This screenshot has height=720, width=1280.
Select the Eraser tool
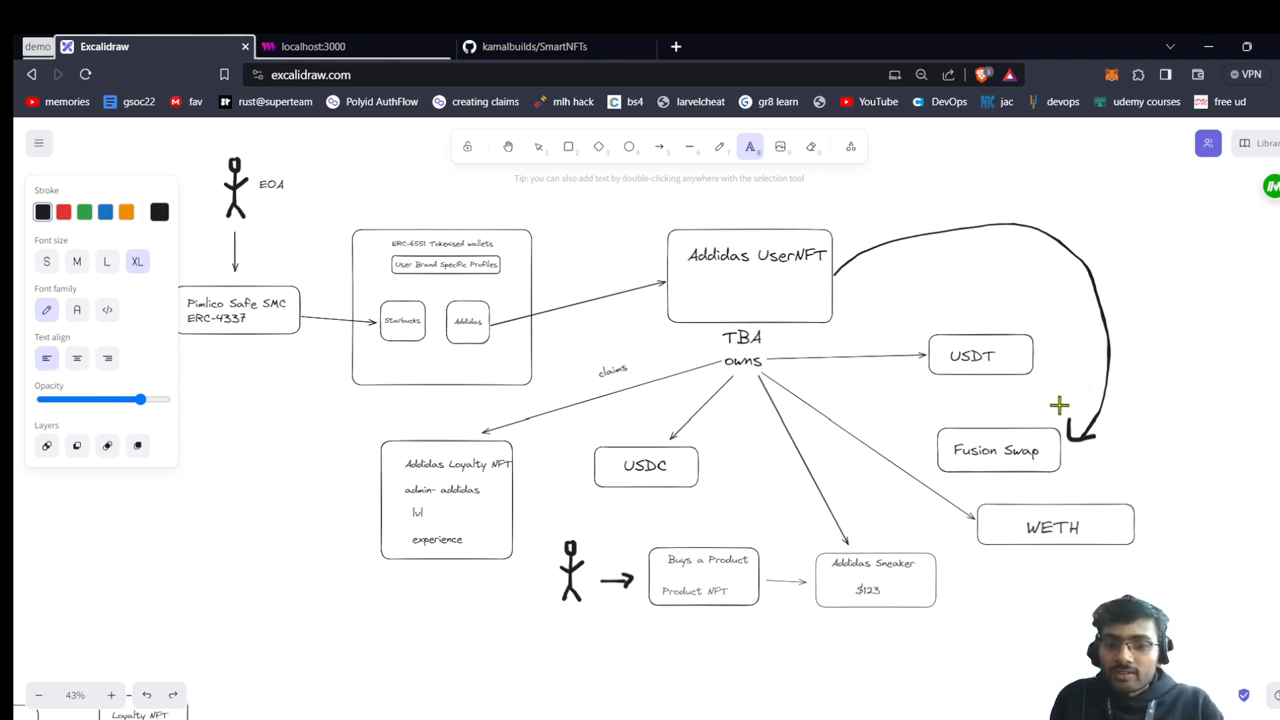tap(811, 147)
